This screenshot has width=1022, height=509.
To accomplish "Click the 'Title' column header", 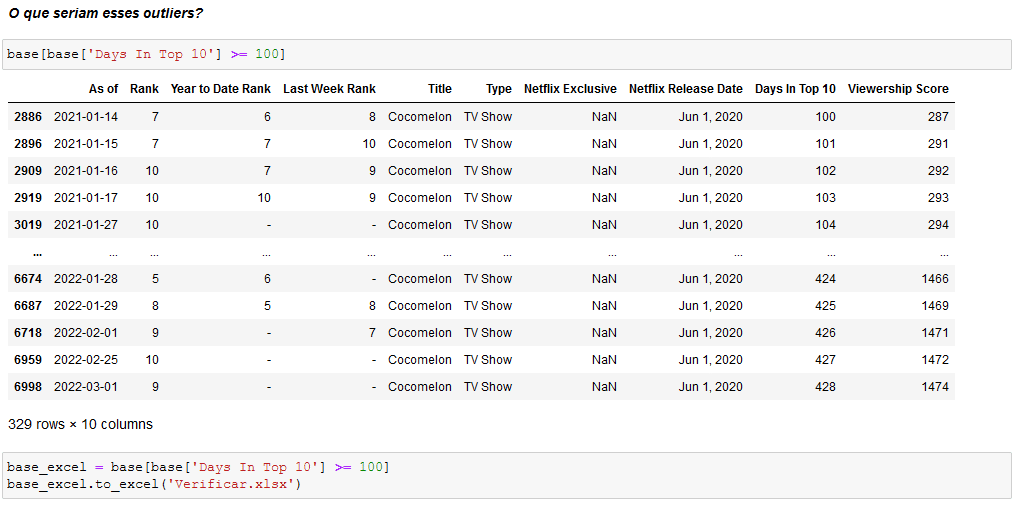I will point(440,89).
